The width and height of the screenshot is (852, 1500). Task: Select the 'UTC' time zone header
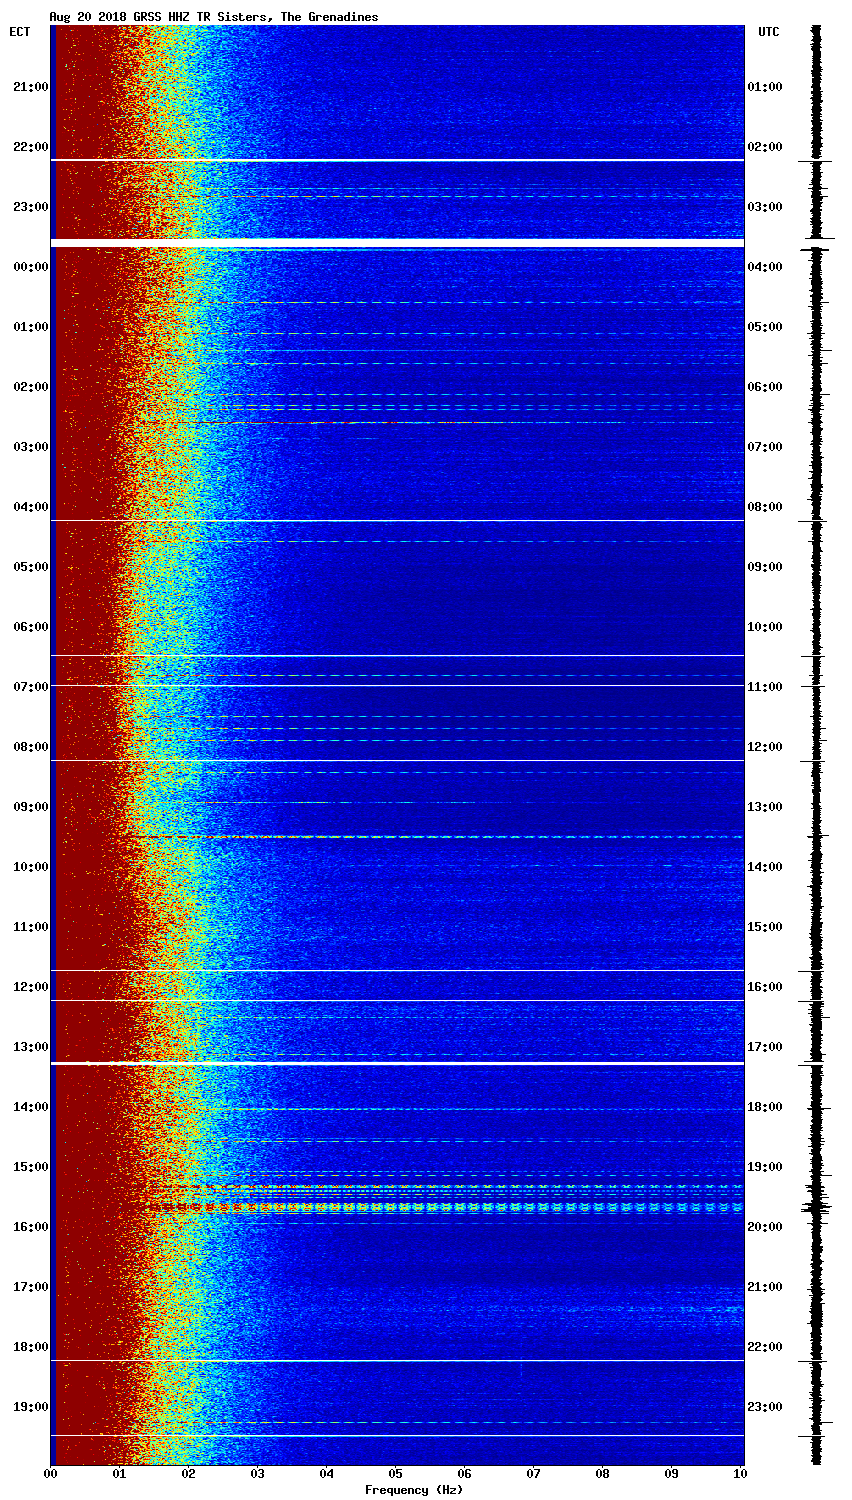tap(768, 32)
